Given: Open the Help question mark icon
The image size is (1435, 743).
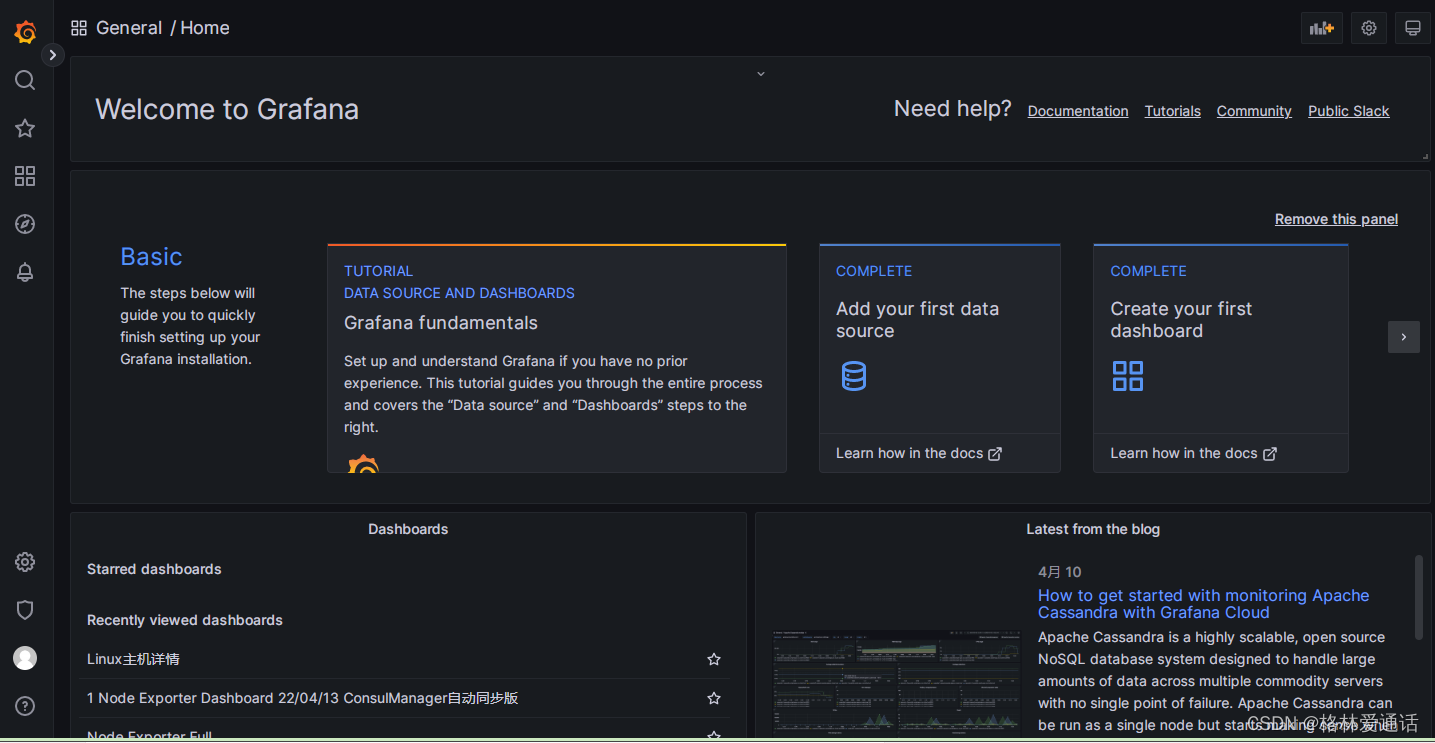Looking at the screenshot, I should pos(25,705).
